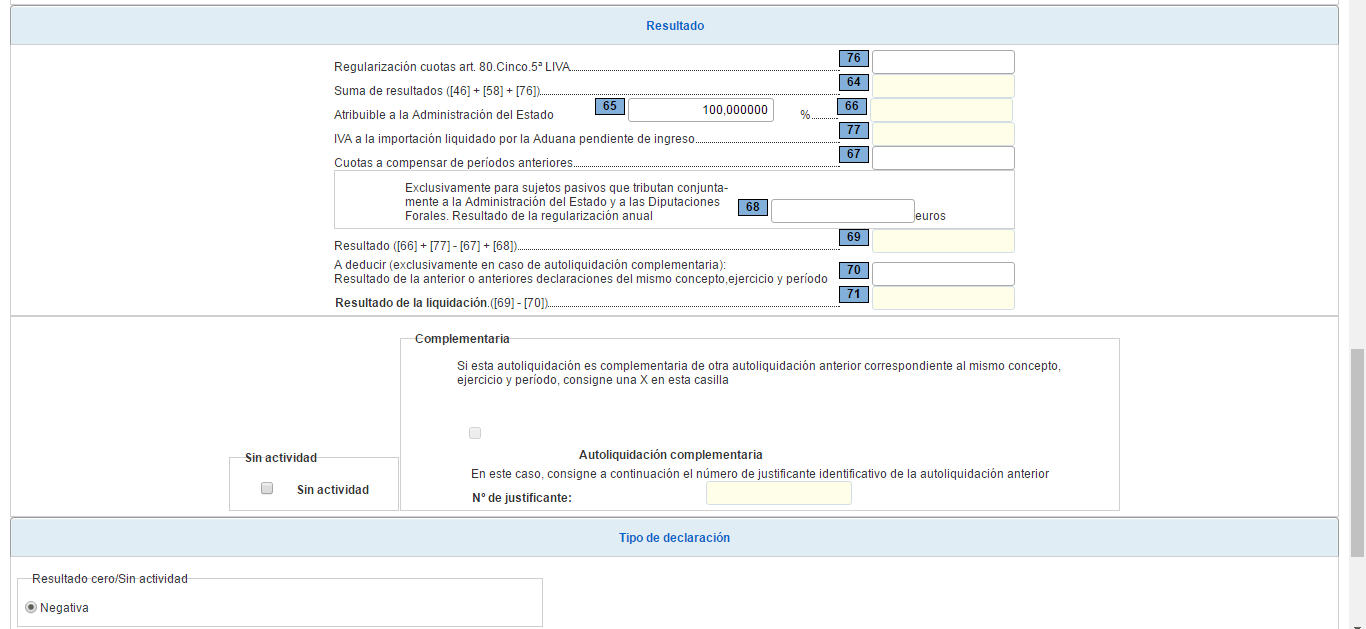The width and height of the screenshot is (1366, 629).
Task: Click the Resultado field for box 69
Action: [942, 241]
